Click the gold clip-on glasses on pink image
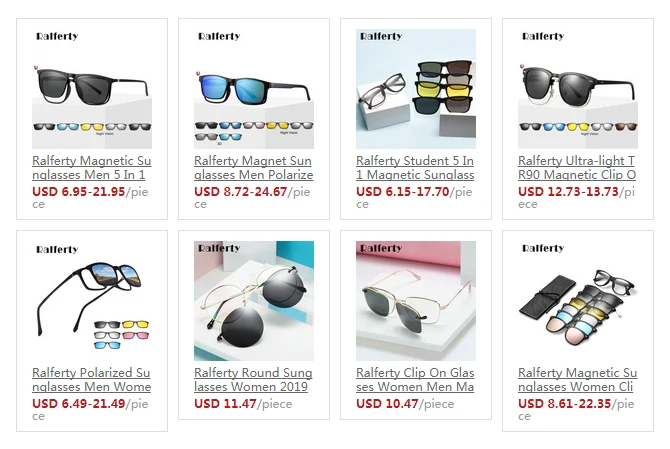The height and width of the screenshot is (449, 670). (x=416, y=301)
